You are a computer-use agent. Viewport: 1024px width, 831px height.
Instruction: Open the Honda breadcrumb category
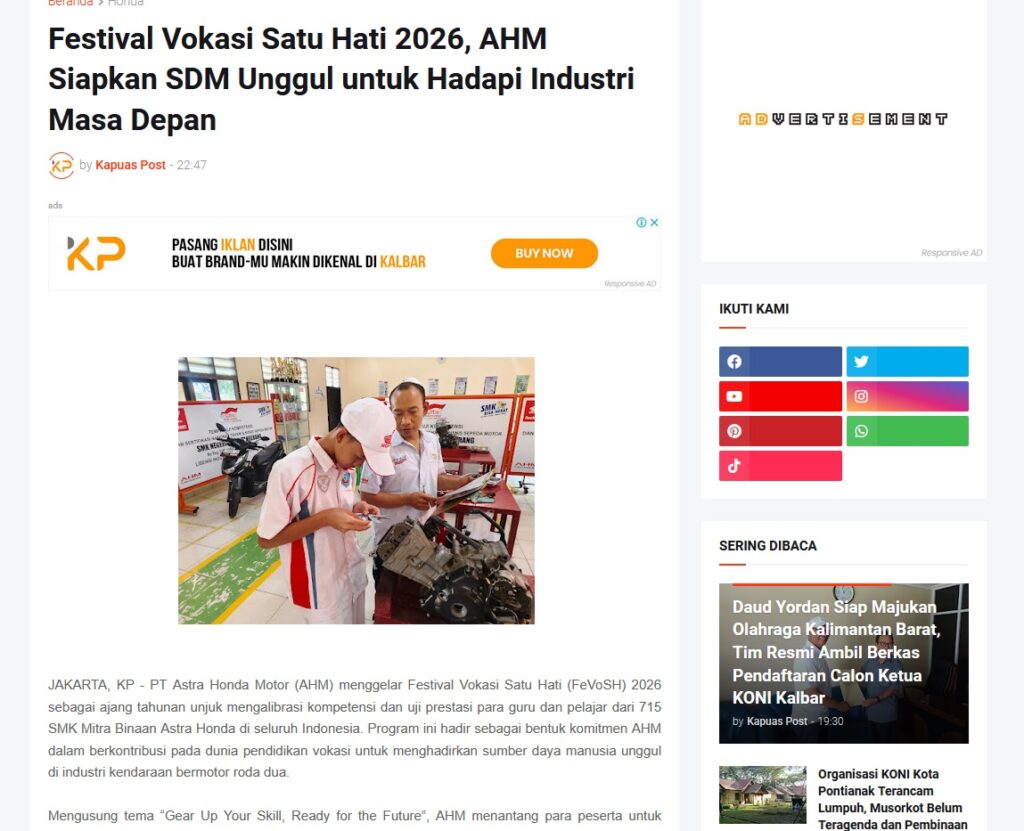pos(125,3)
